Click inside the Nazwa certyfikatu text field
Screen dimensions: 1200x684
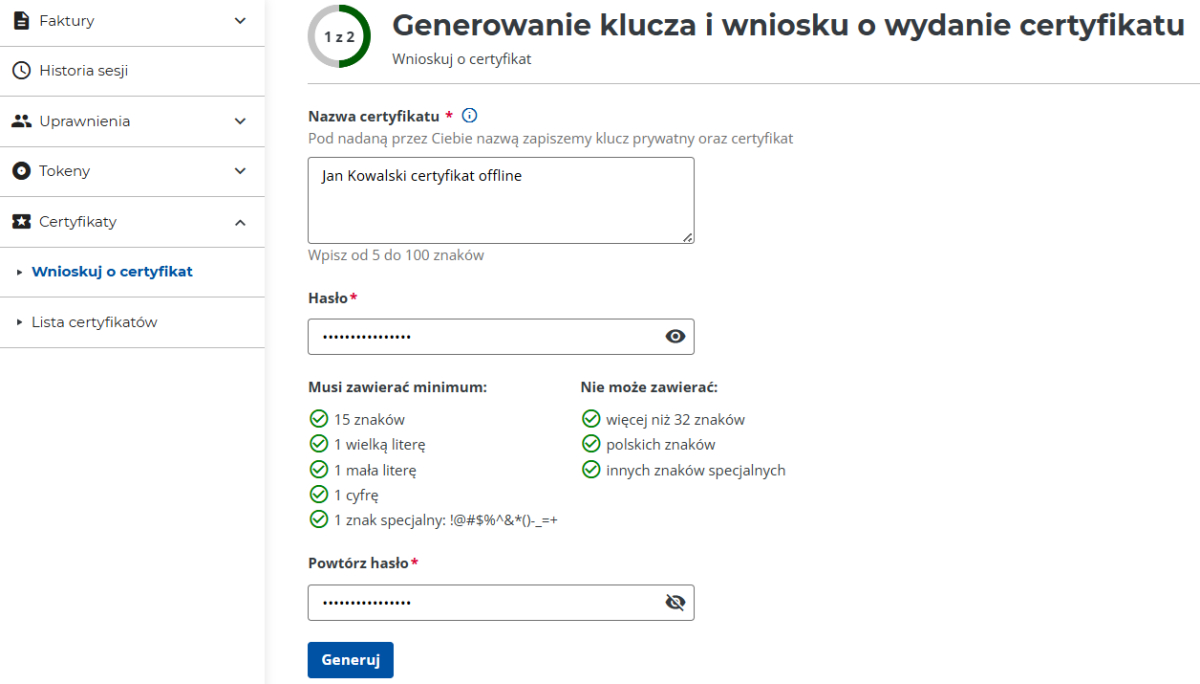500,200
